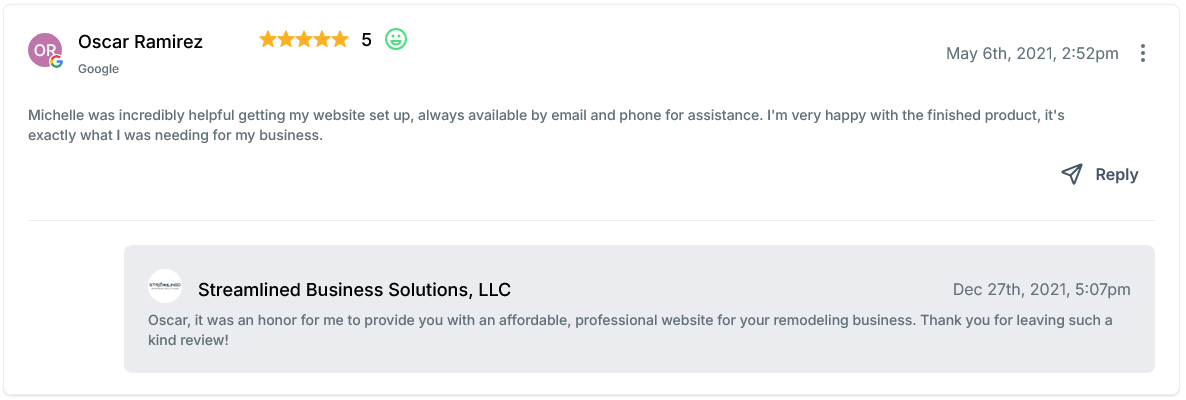
Task: Click the Streamlined Business Solutions, LLC name
Action: point(354,290)
